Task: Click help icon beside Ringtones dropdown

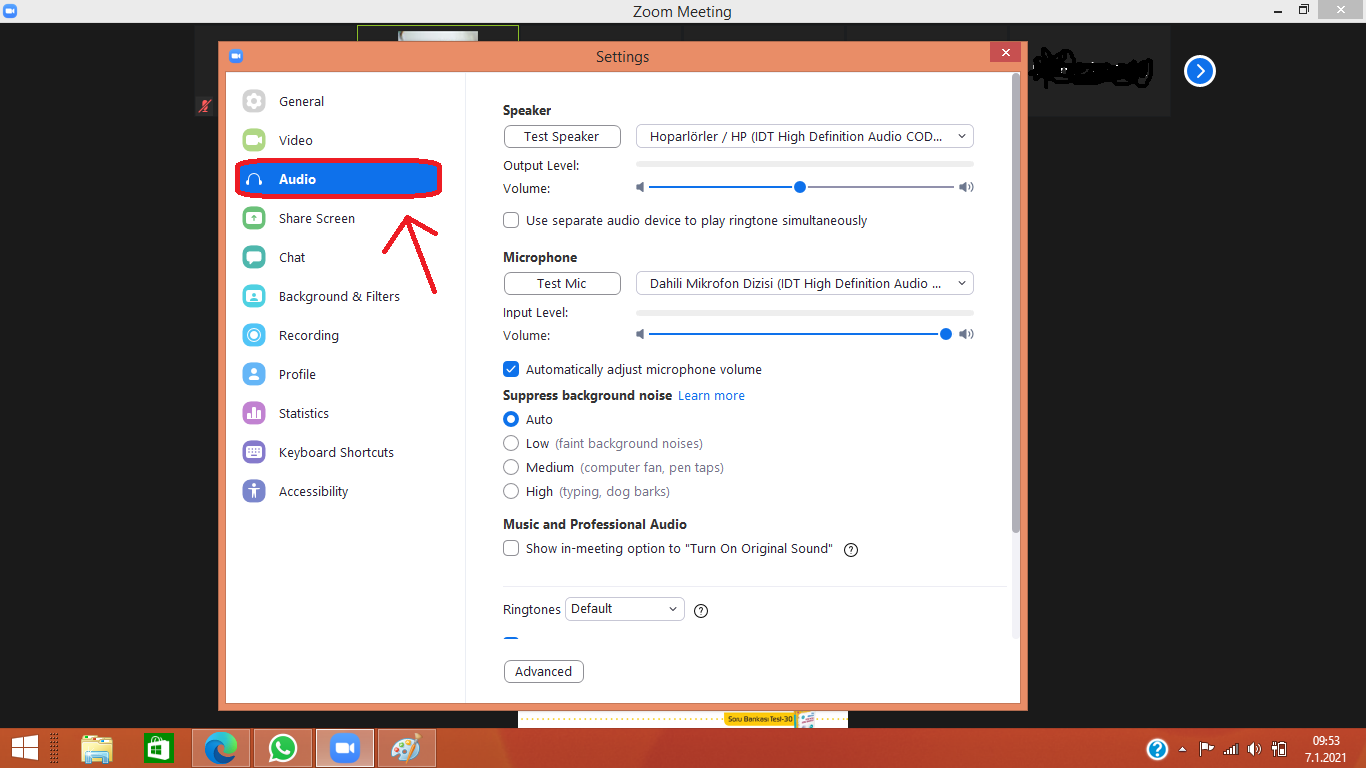Action: 701,610
